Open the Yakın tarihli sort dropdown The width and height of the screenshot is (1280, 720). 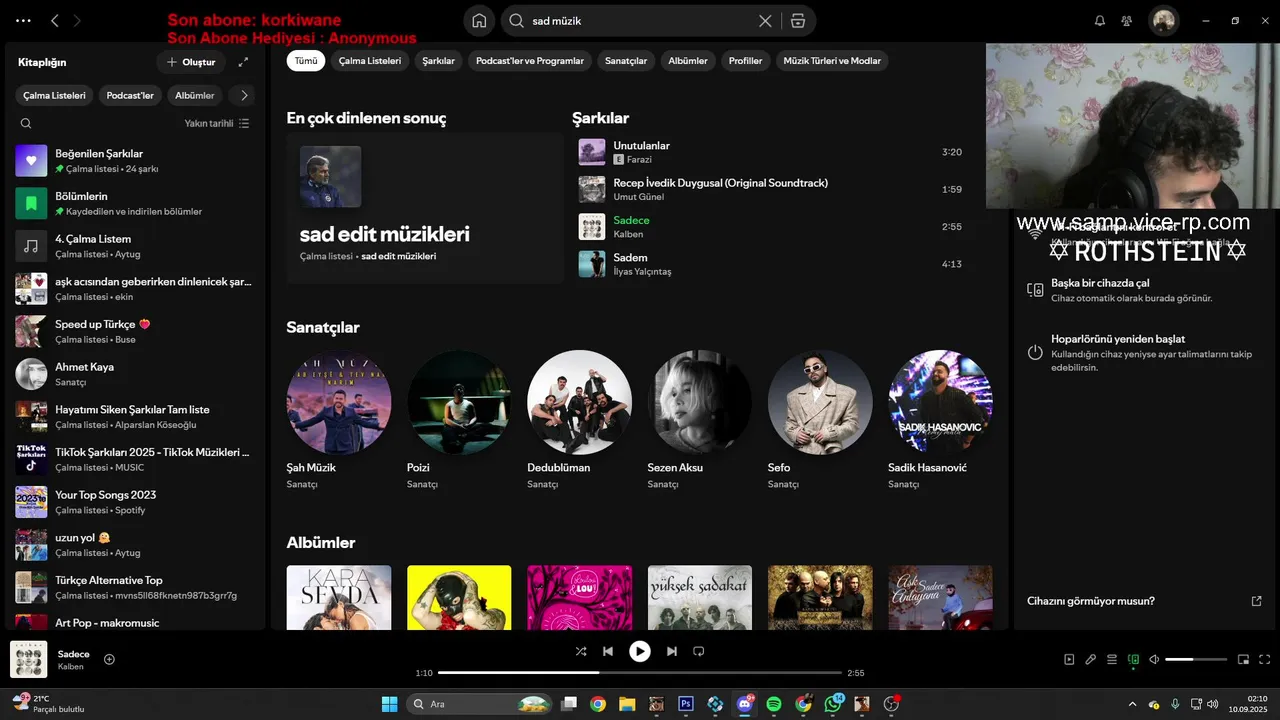pyautogui.click(x=217, y=124)
